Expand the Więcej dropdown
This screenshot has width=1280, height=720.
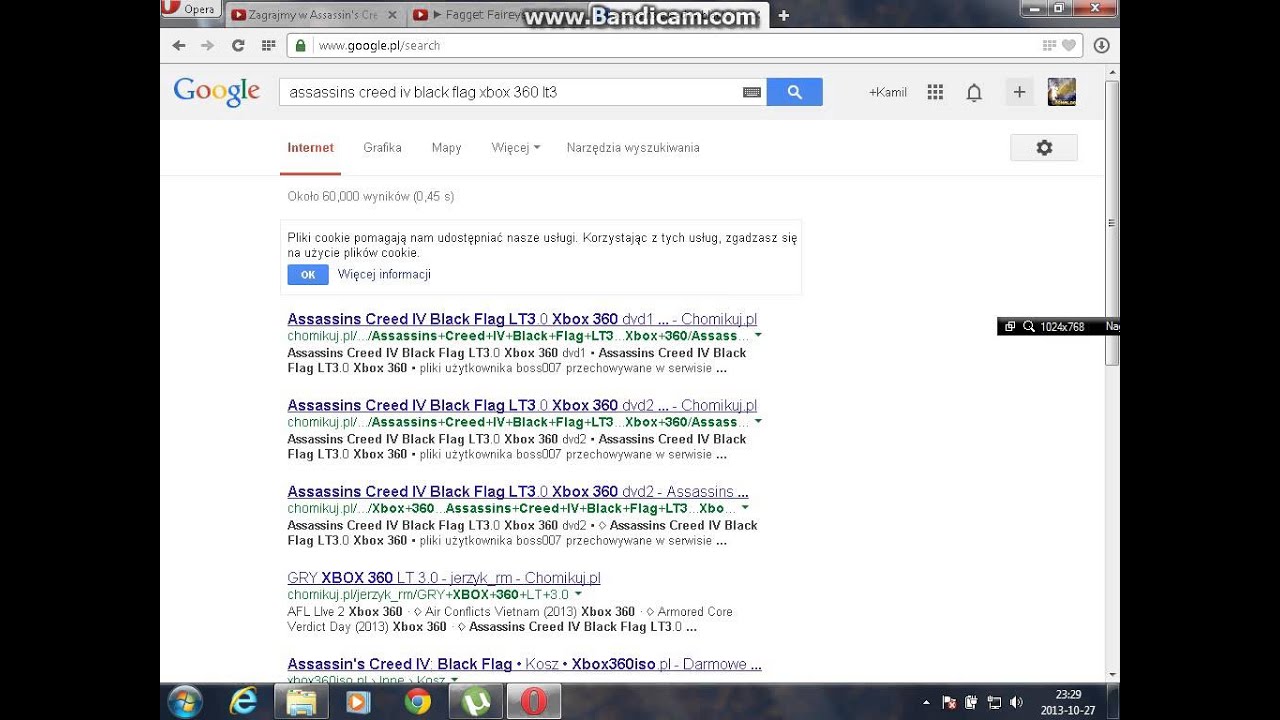[516, 148]
